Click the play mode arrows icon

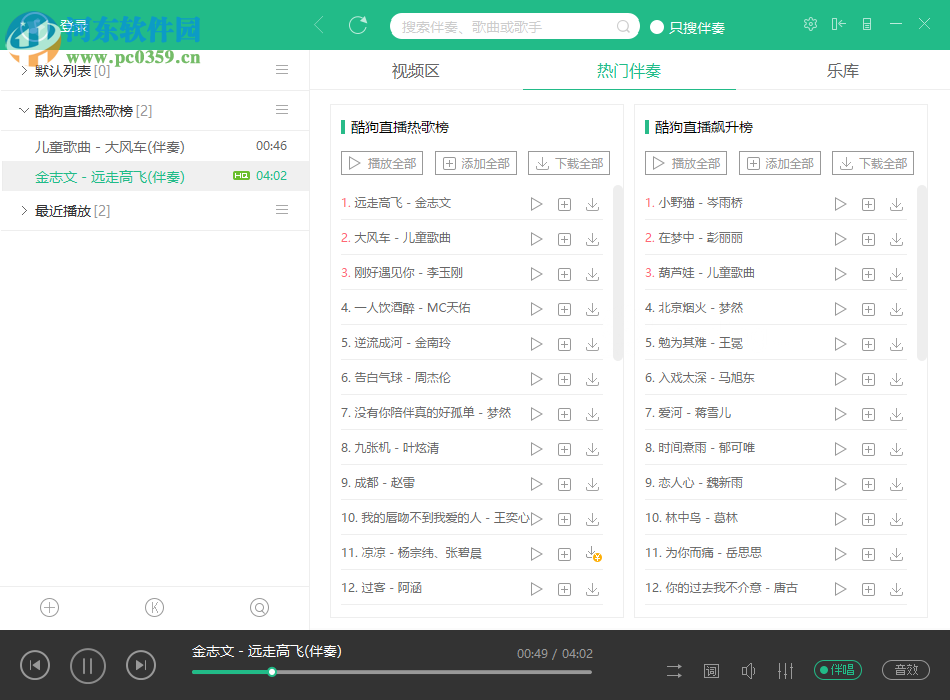pos(673,670)
